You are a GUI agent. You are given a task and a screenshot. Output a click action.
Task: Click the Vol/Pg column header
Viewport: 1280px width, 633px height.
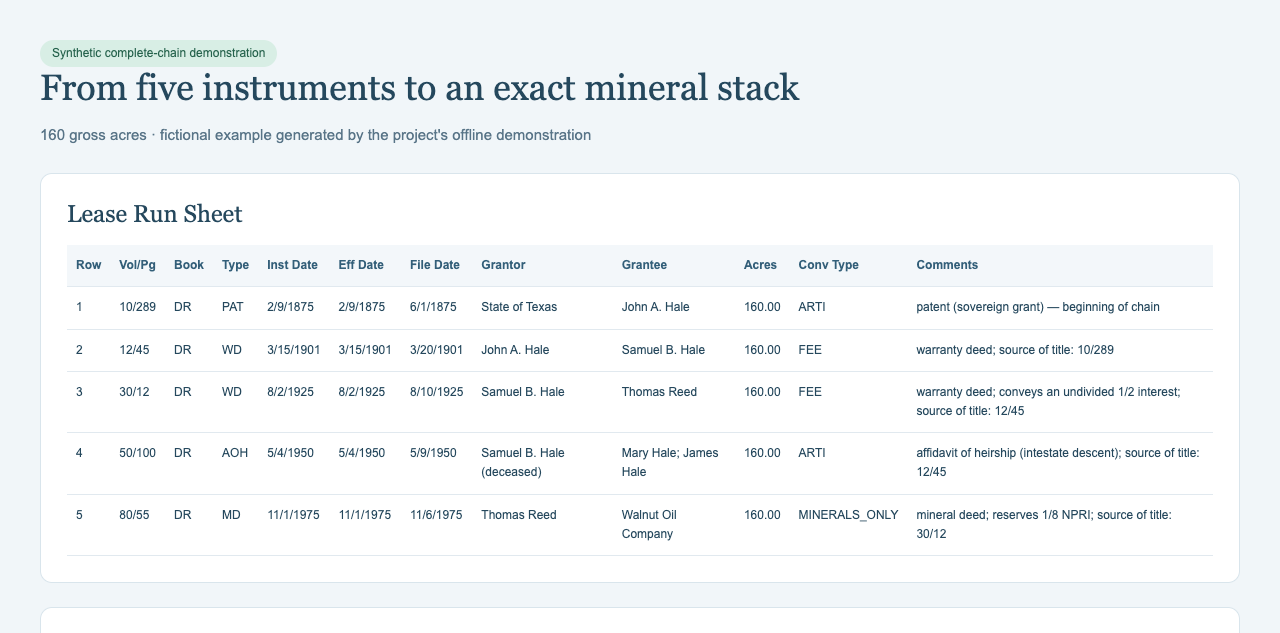137,265
